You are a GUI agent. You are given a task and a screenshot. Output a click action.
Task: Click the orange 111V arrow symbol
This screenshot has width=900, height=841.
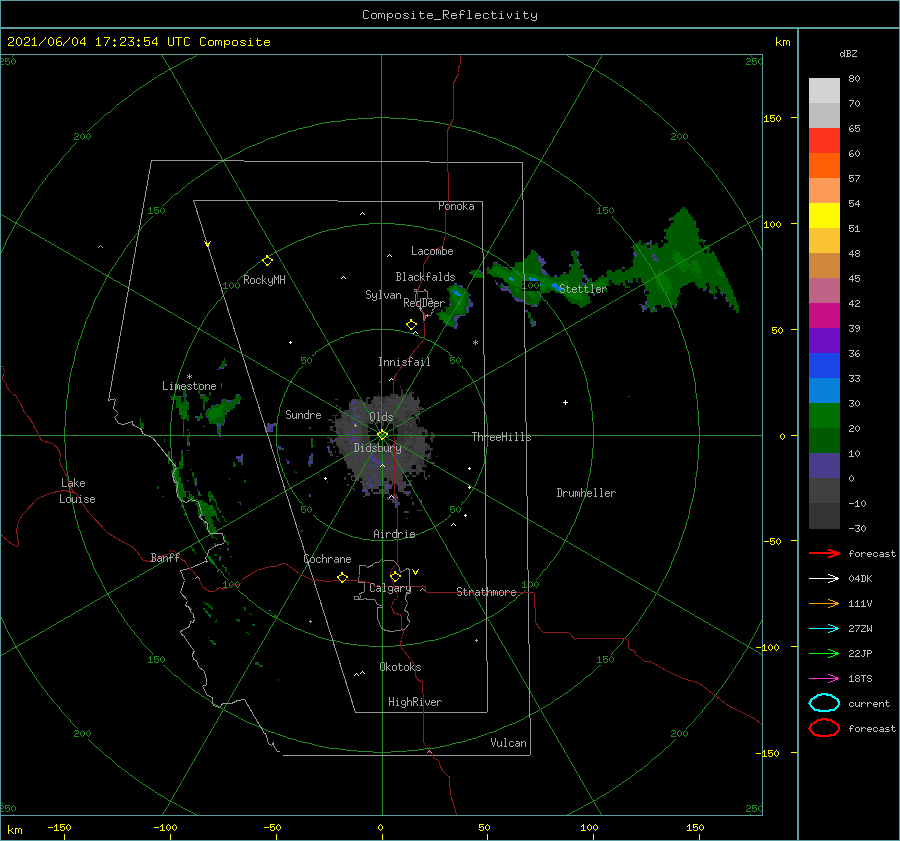point(824,603)
